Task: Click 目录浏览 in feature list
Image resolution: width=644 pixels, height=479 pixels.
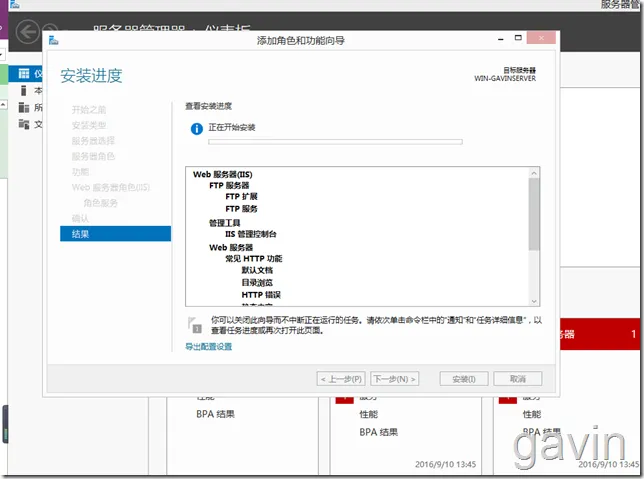Action: [x=257, y=282]
